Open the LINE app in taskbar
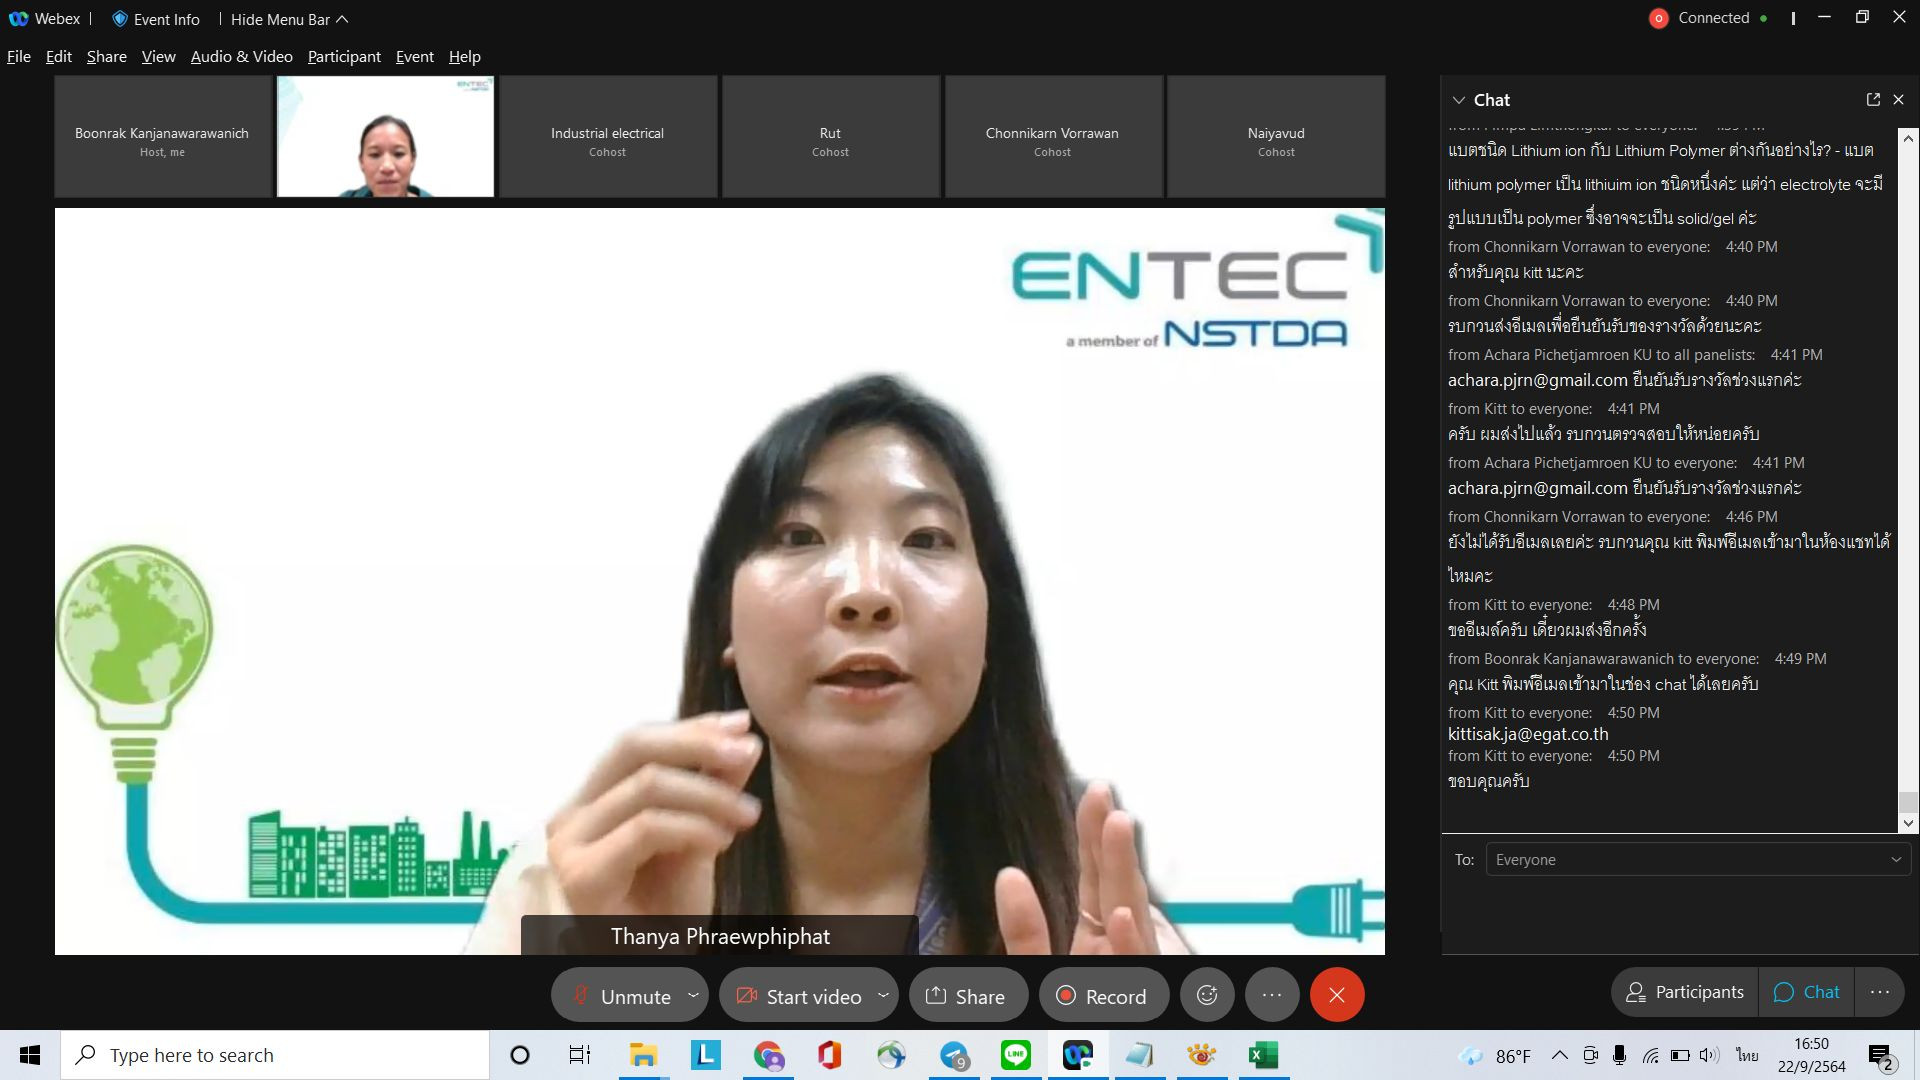Image resolution: width=1920 pixels, height=1080 pixels. 1015,1055
